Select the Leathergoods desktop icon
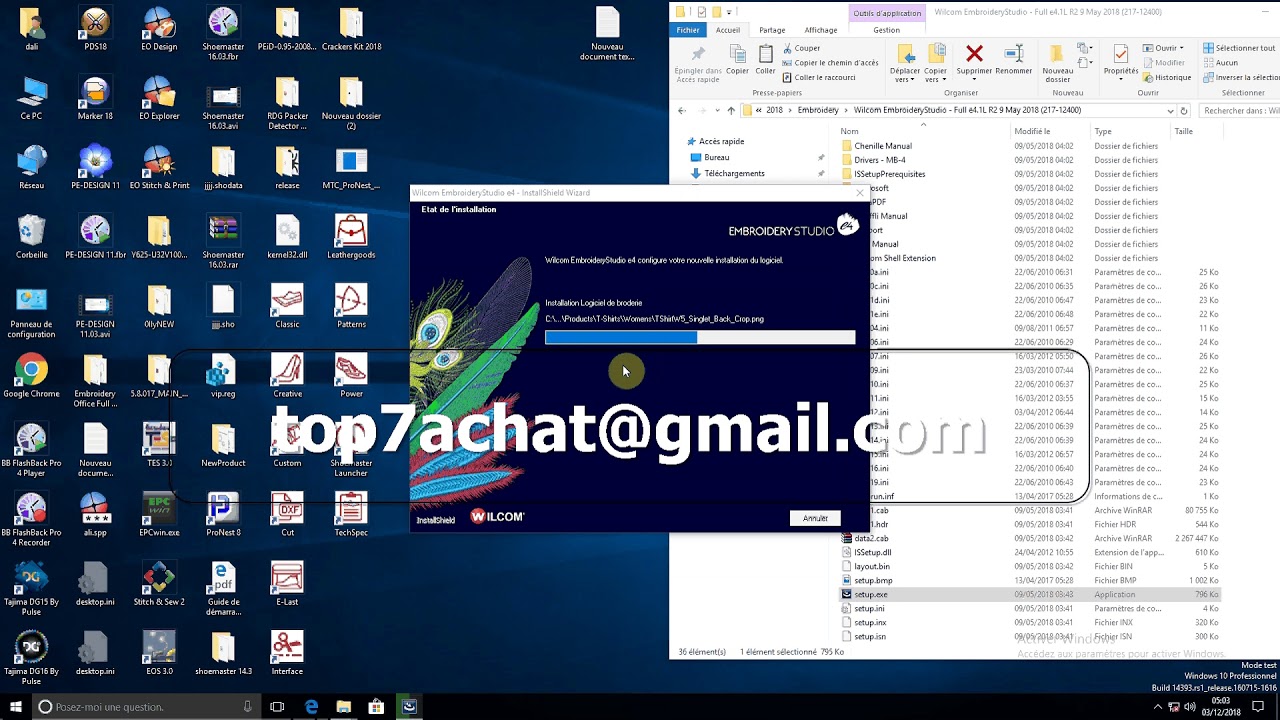The image size is (1280, 720). (351, 238)
